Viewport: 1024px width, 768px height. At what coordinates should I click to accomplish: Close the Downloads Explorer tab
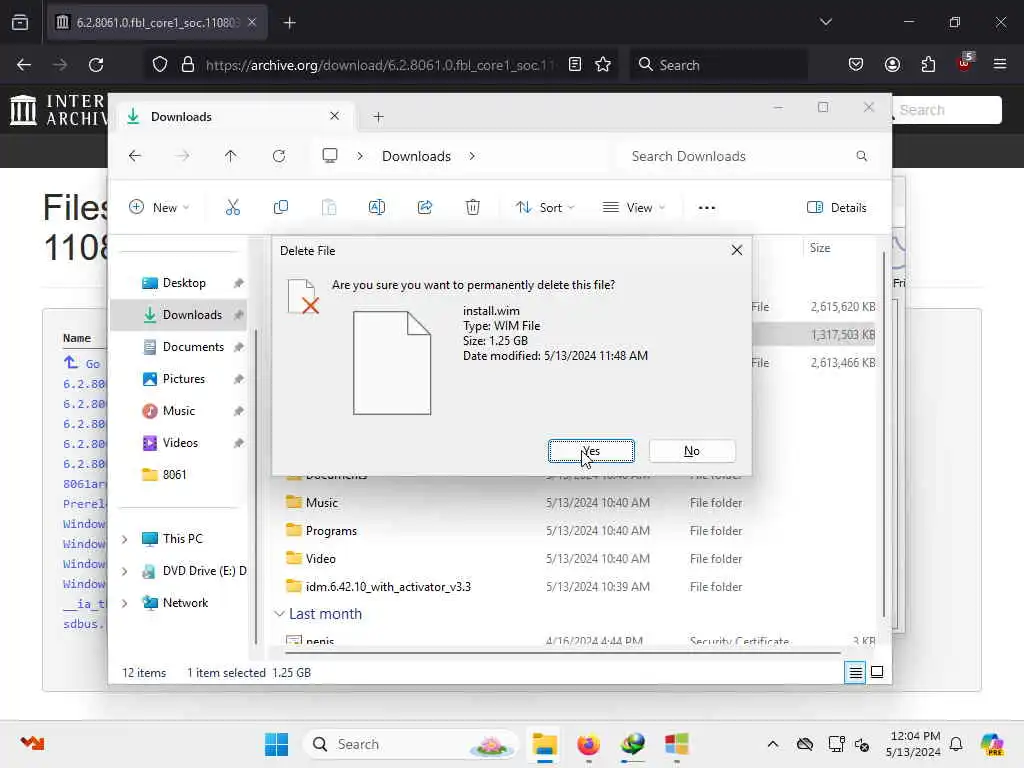334,116
